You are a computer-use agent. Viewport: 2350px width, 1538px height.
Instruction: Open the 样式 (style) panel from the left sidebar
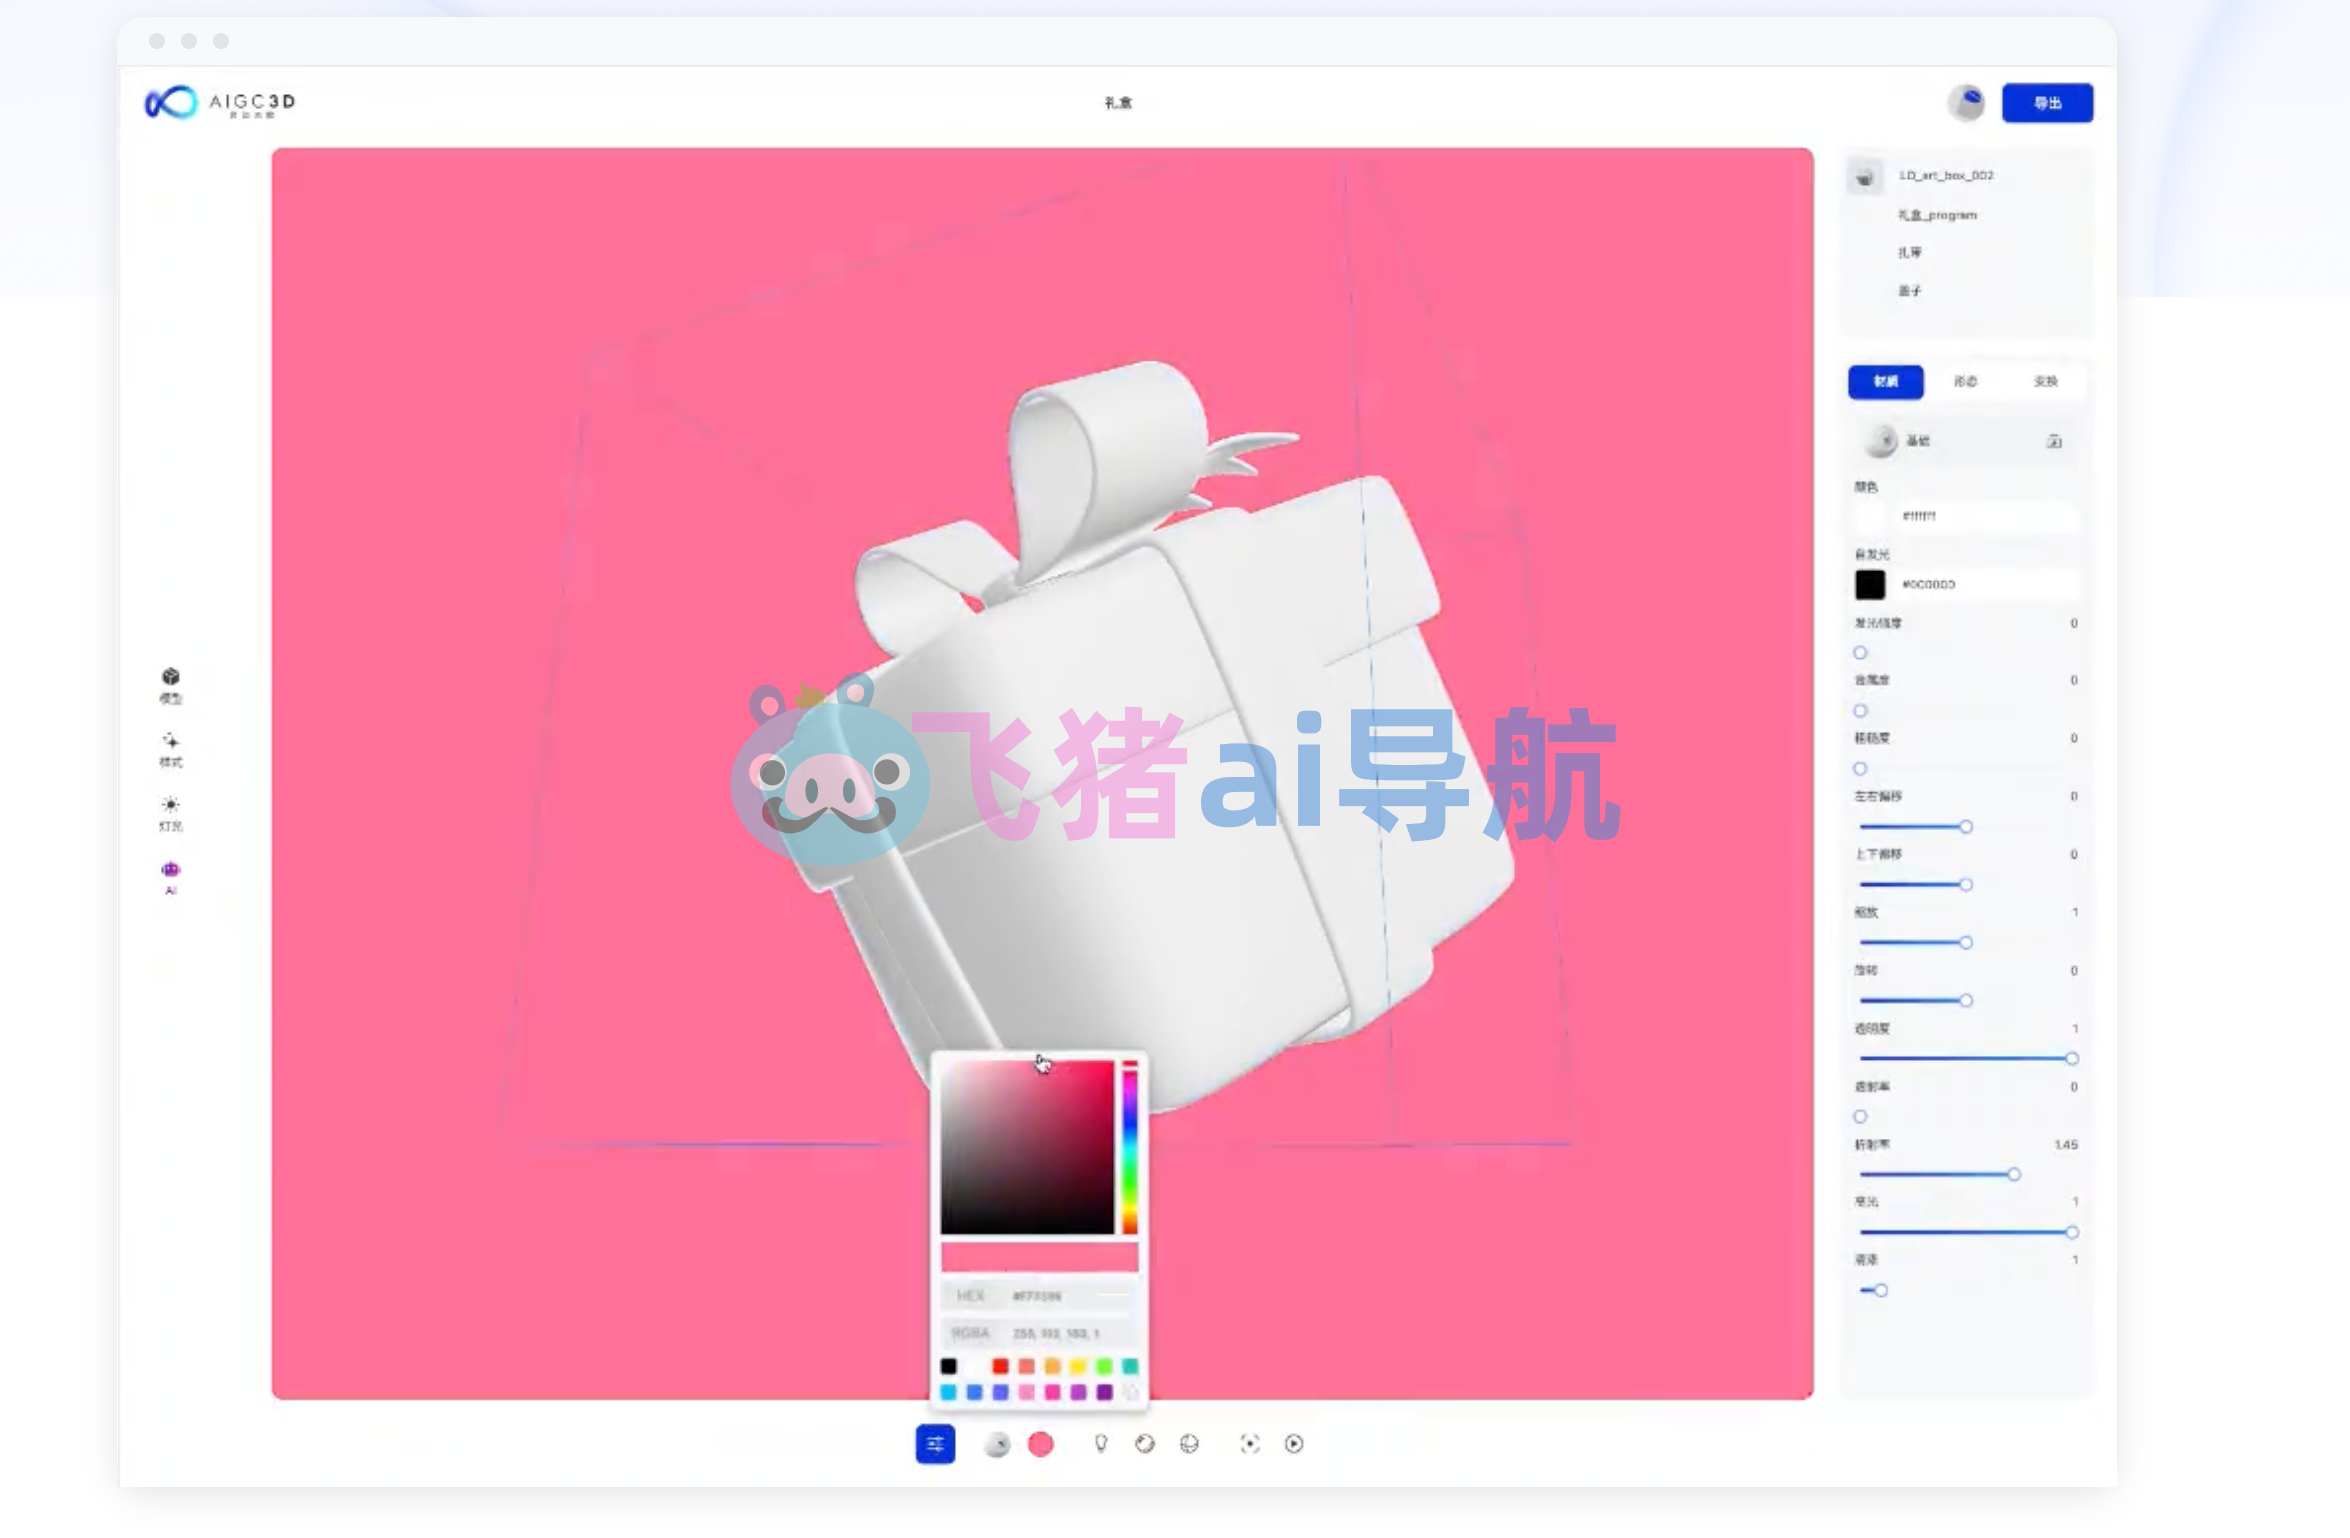point(172,750)
